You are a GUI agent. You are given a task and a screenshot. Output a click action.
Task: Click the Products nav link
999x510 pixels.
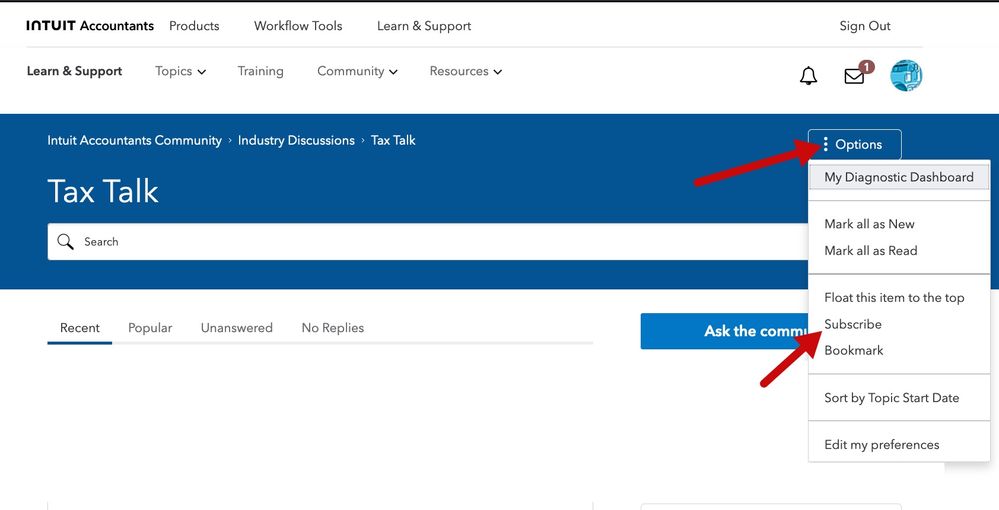(x=194, y=26)
